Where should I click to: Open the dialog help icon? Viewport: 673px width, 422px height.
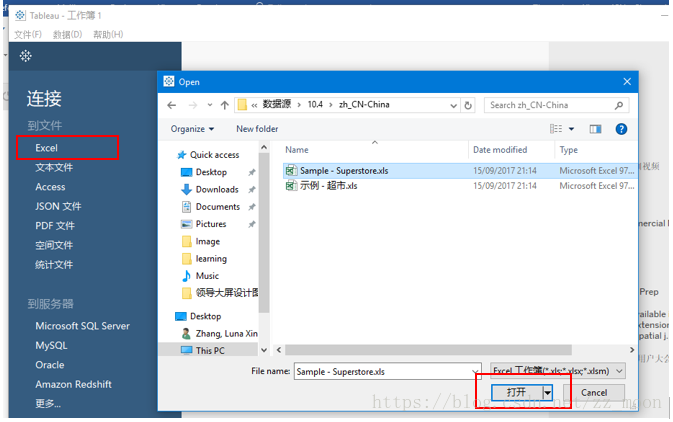tap(621, 129)
